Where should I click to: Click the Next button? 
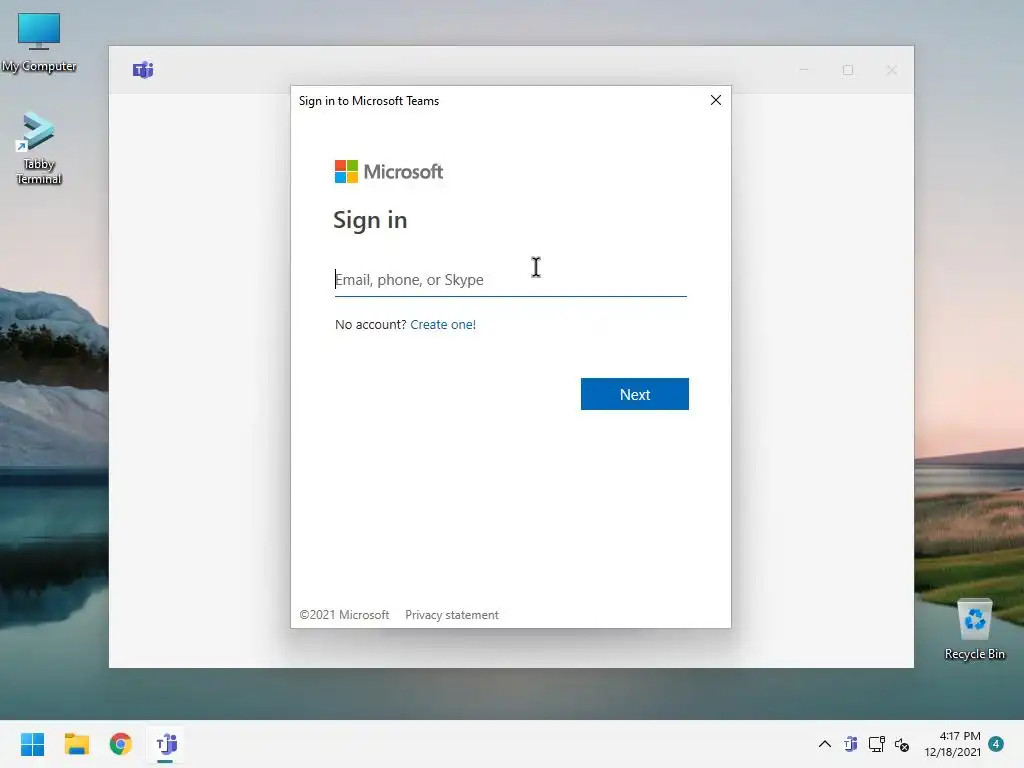click(x=634, y=394)
